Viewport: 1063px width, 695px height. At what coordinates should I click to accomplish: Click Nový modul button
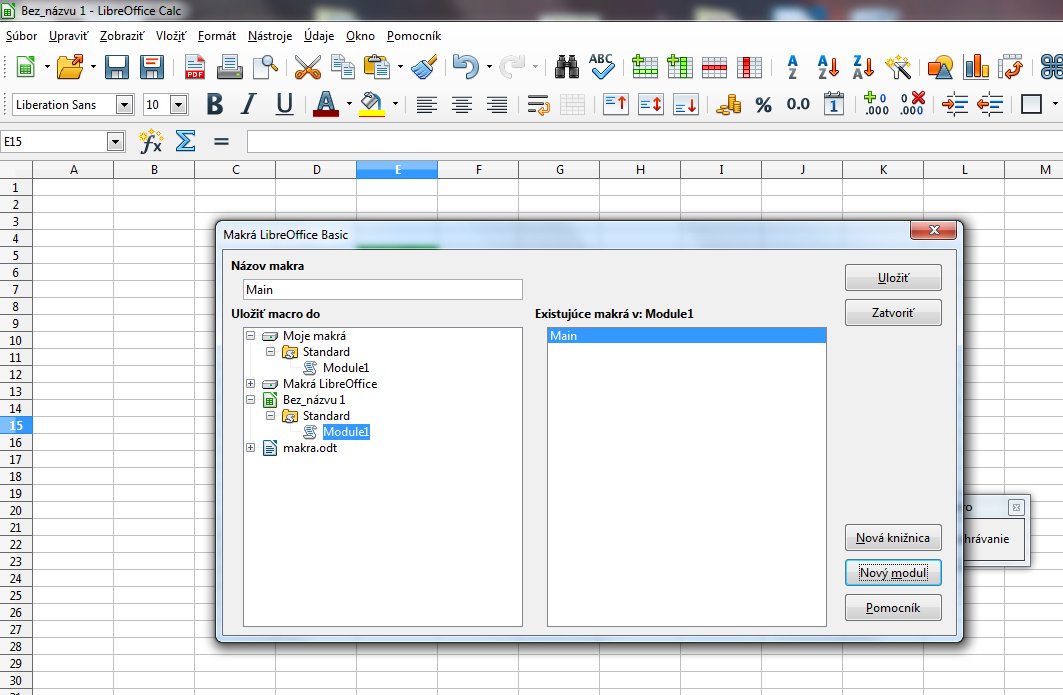coord(893,573)
